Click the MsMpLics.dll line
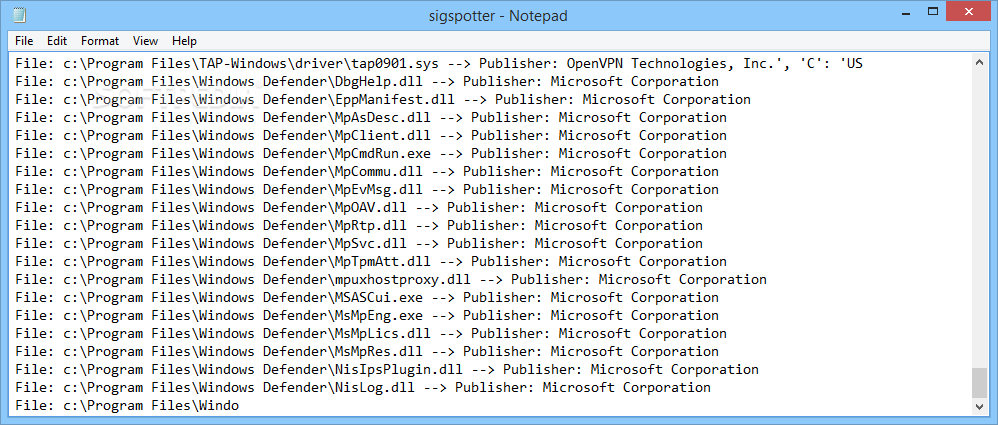The width and height of the screenshot is (998, 425). [x=371, y=333]
